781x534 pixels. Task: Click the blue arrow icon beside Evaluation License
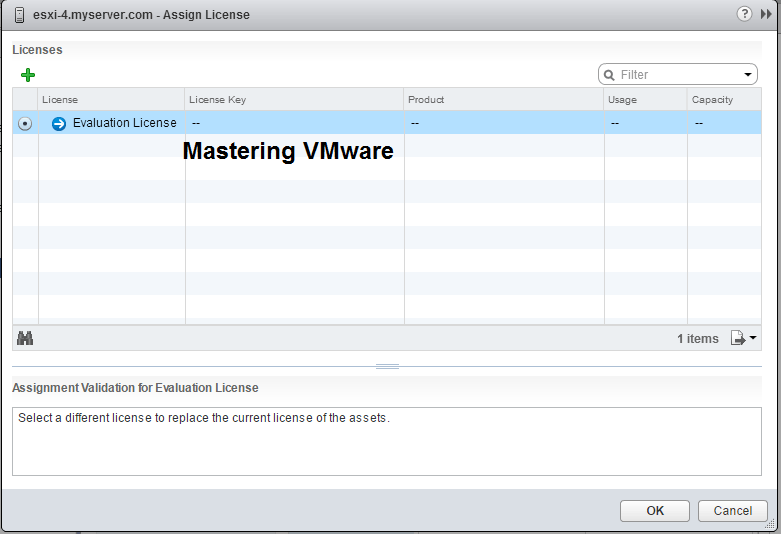[x=59, y=124]
